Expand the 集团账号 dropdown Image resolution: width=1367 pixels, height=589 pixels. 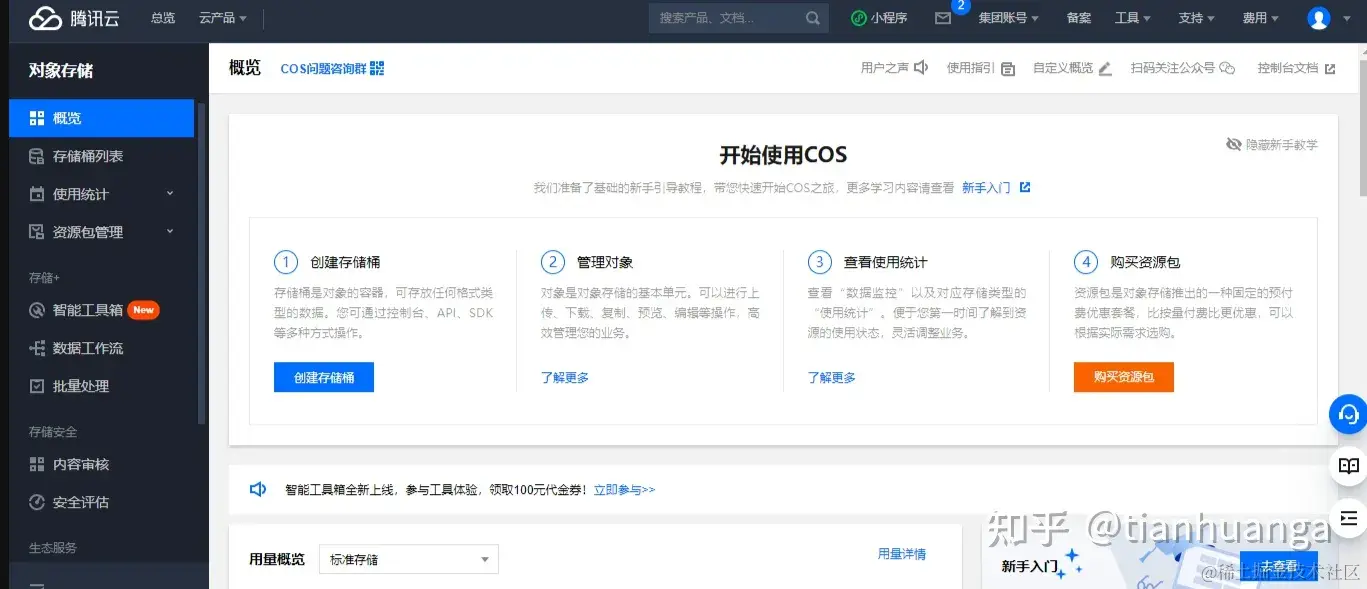[x=1008, y=18]
